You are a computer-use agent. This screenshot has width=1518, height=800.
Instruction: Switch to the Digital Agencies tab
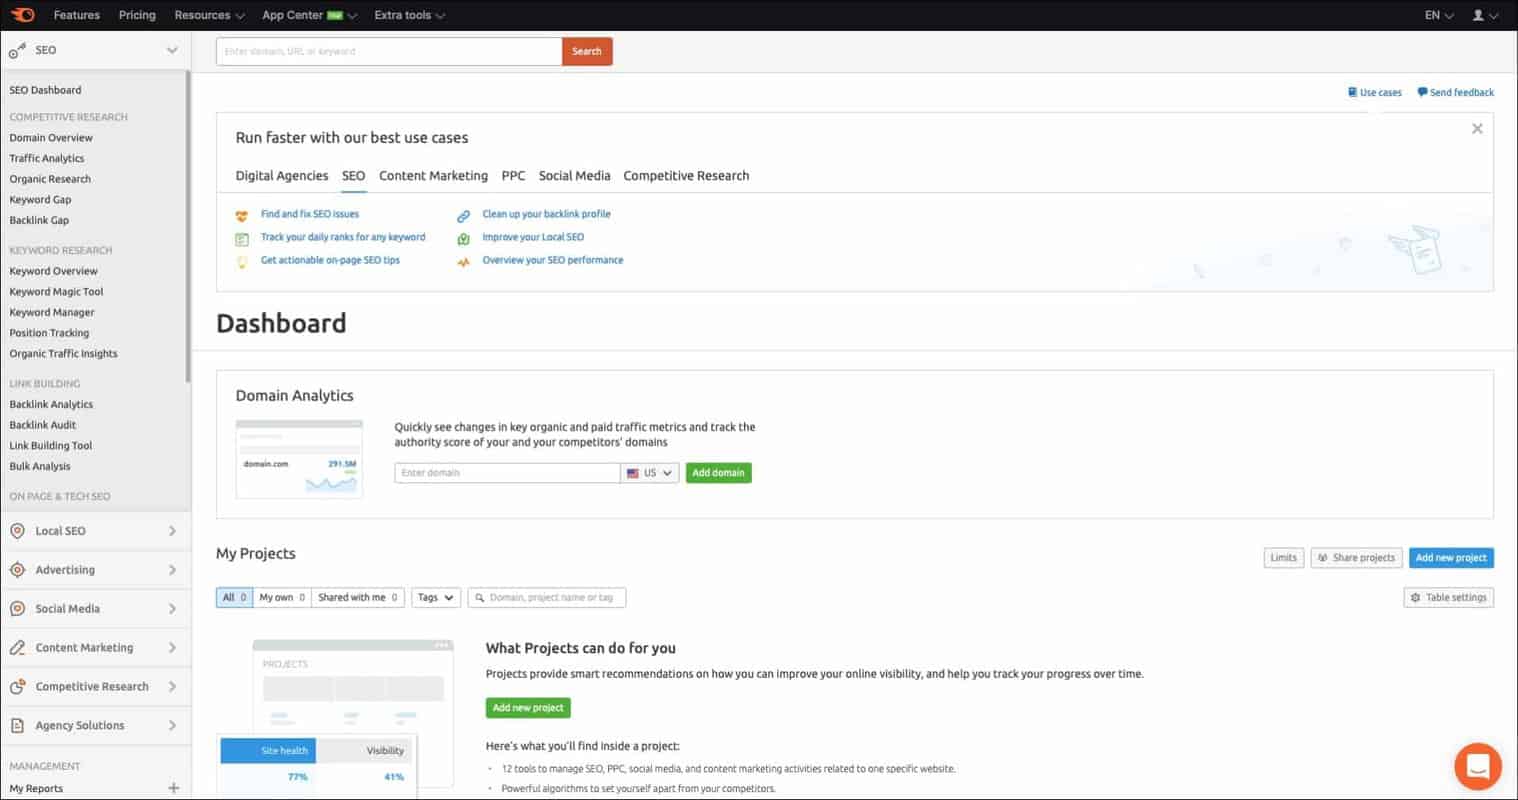pos(282,176)
